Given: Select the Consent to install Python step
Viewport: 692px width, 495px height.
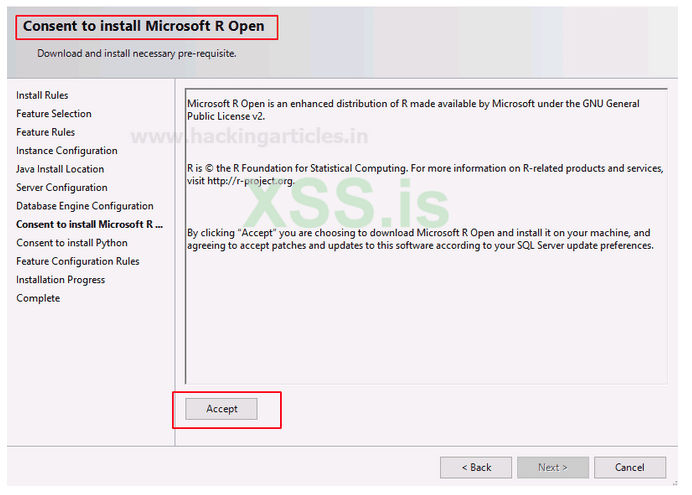Looking at the screenshot, I should (72, 243).
